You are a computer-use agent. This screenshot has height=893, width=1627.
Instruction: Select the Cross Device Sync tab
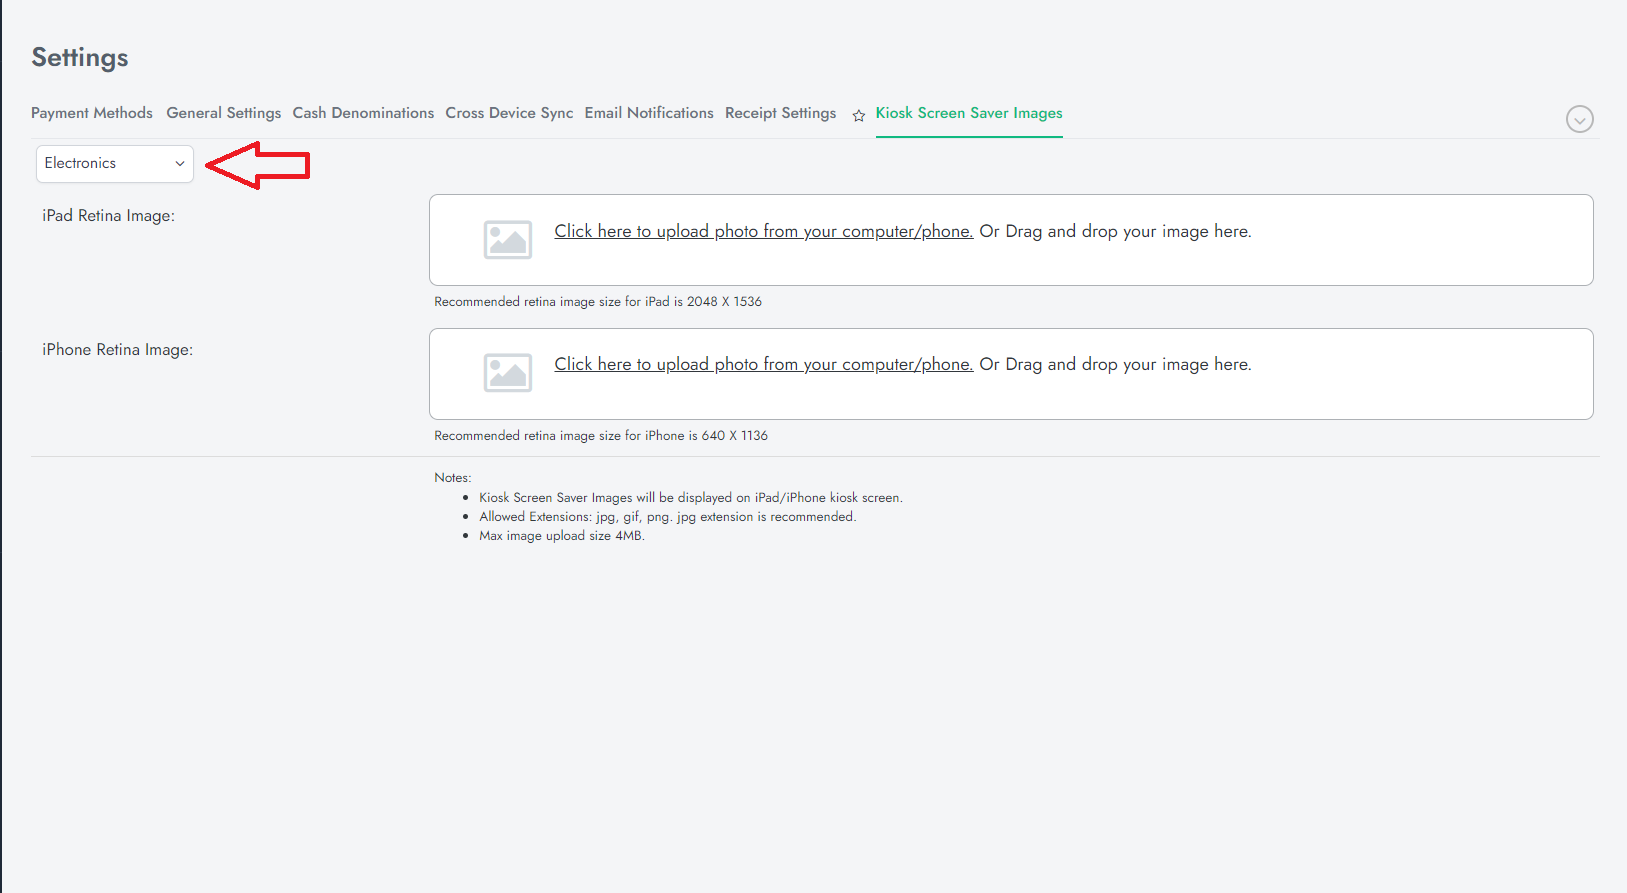[509, 113]
